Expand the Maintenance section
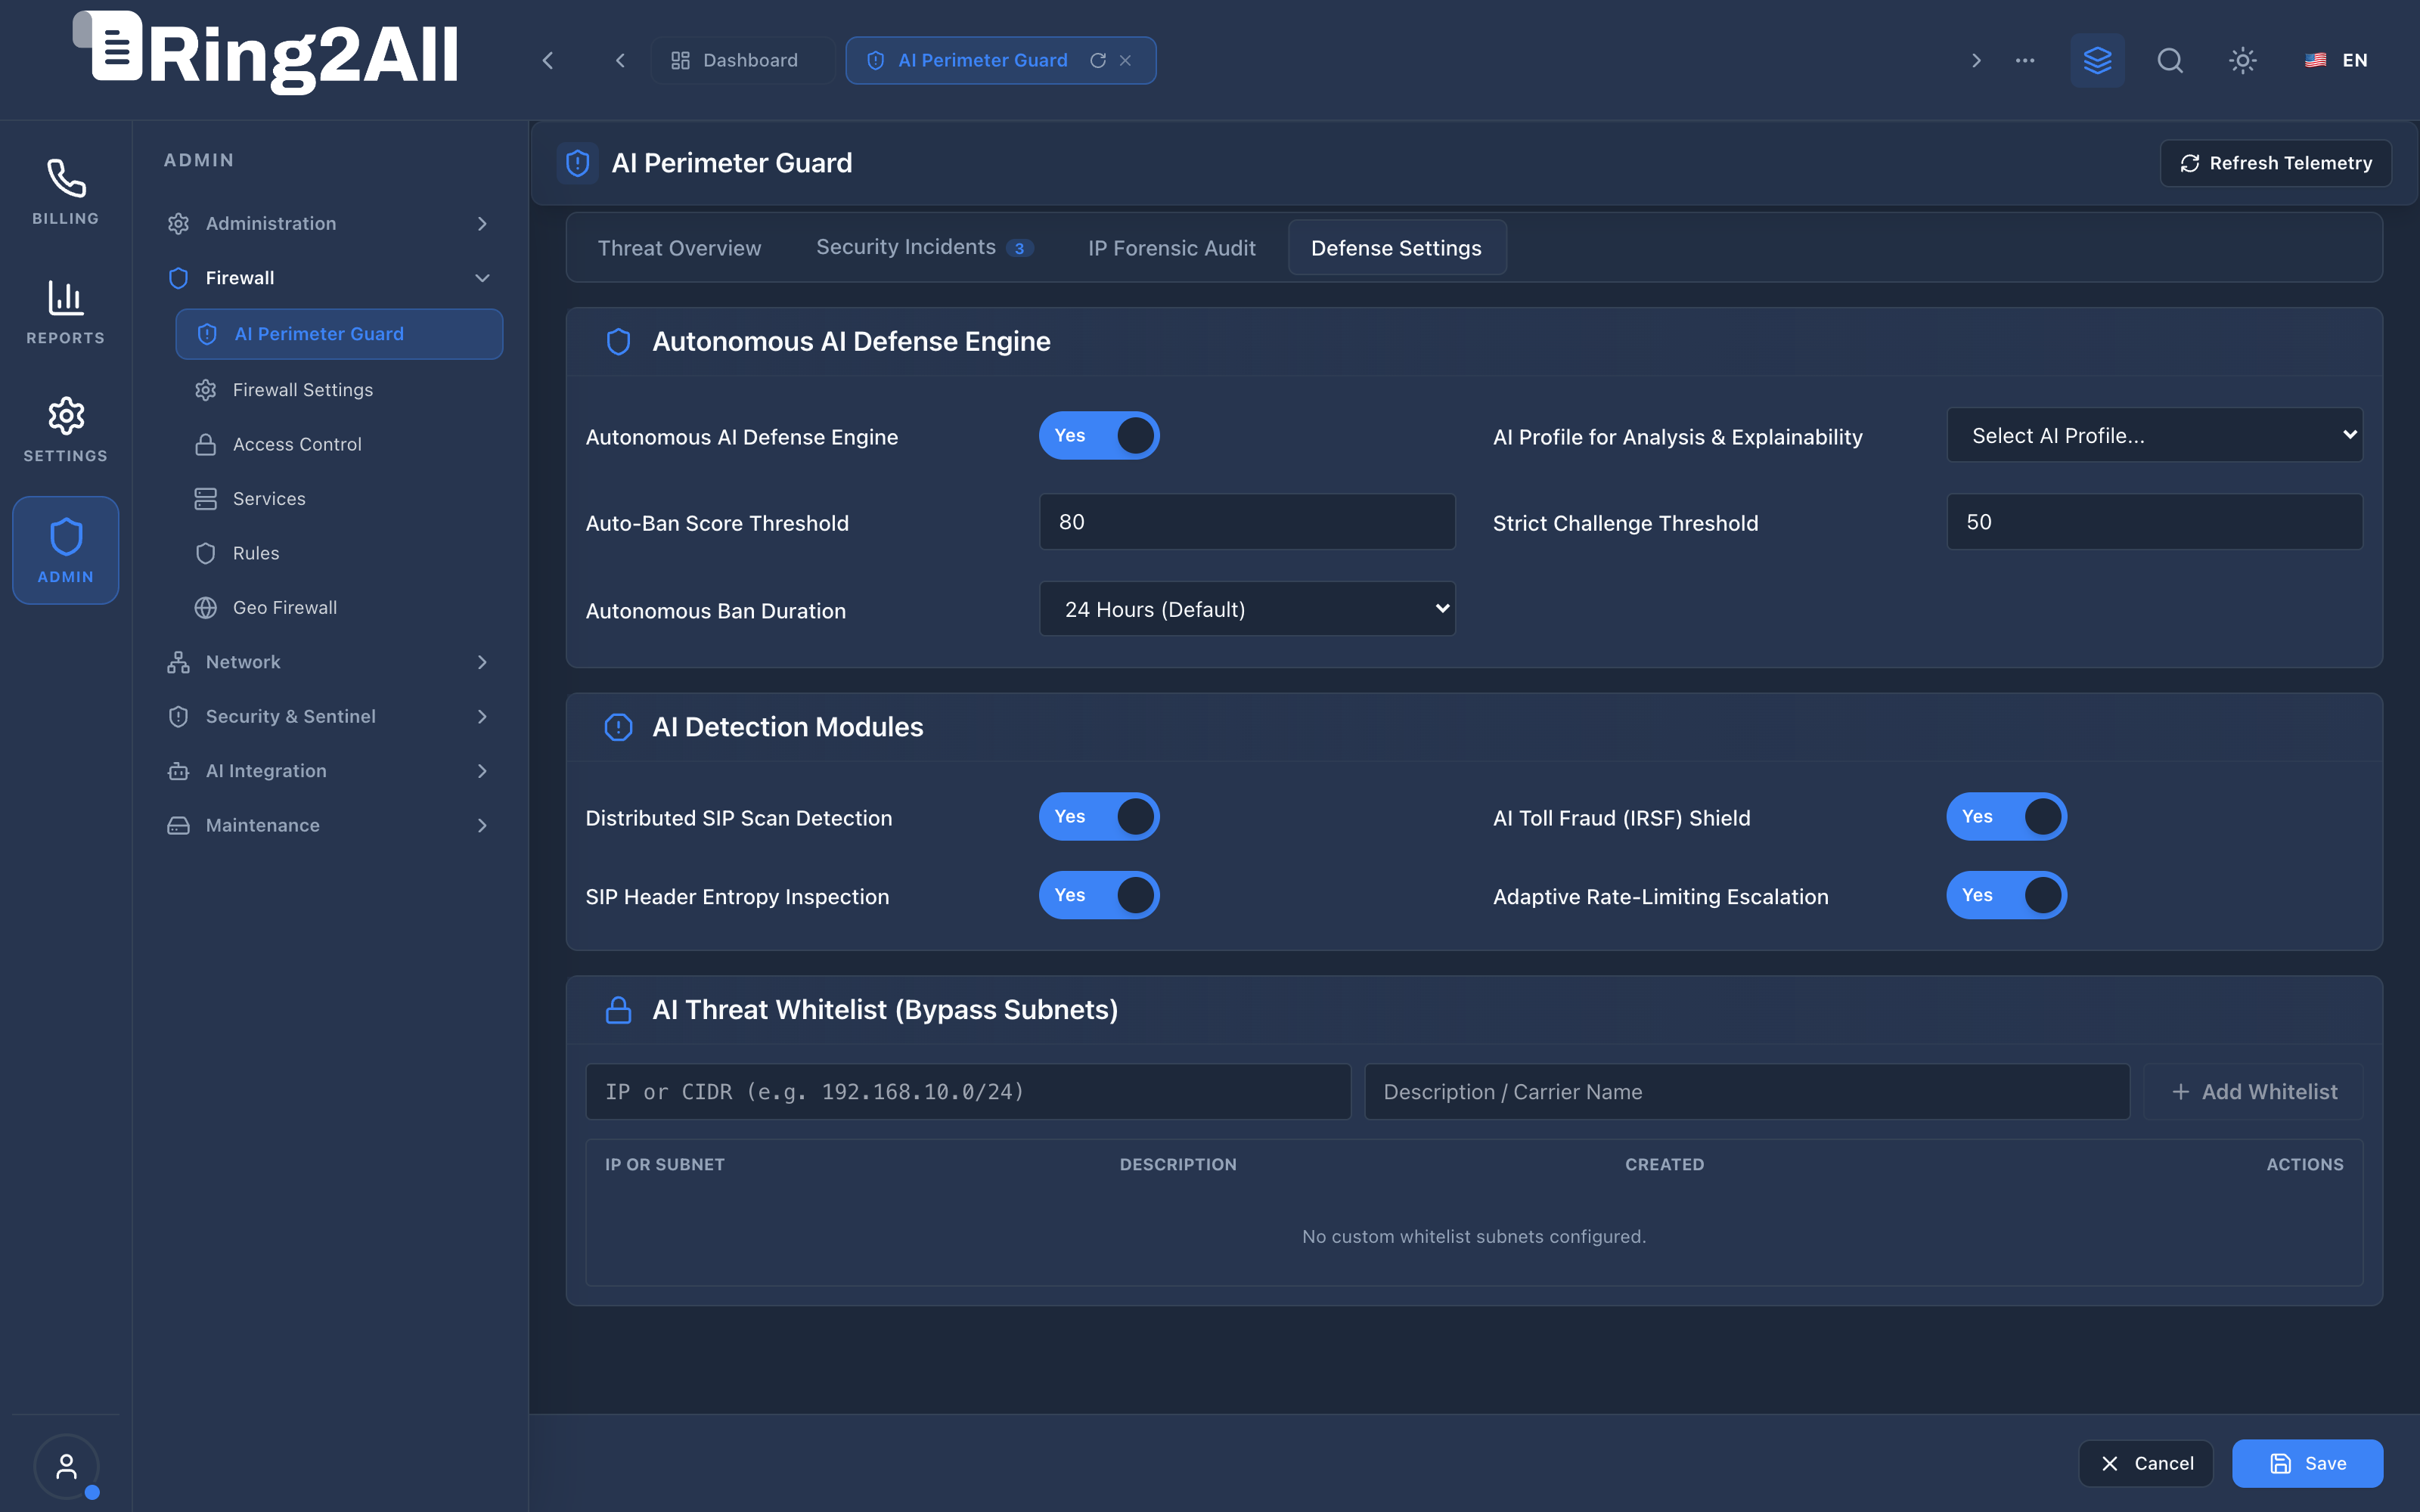2420x1512 pixels. coord(329,825)
